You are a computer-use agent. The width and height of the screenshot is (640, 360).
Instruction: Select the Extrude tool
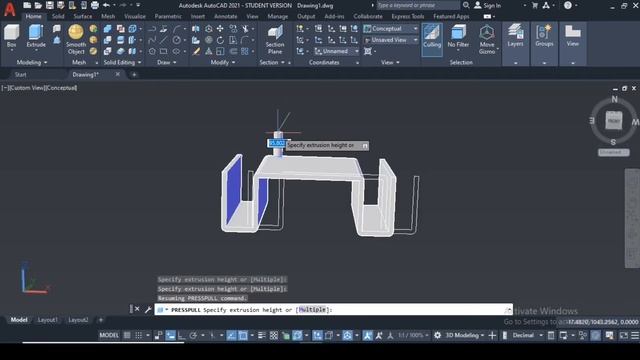[x=36, y=36]
